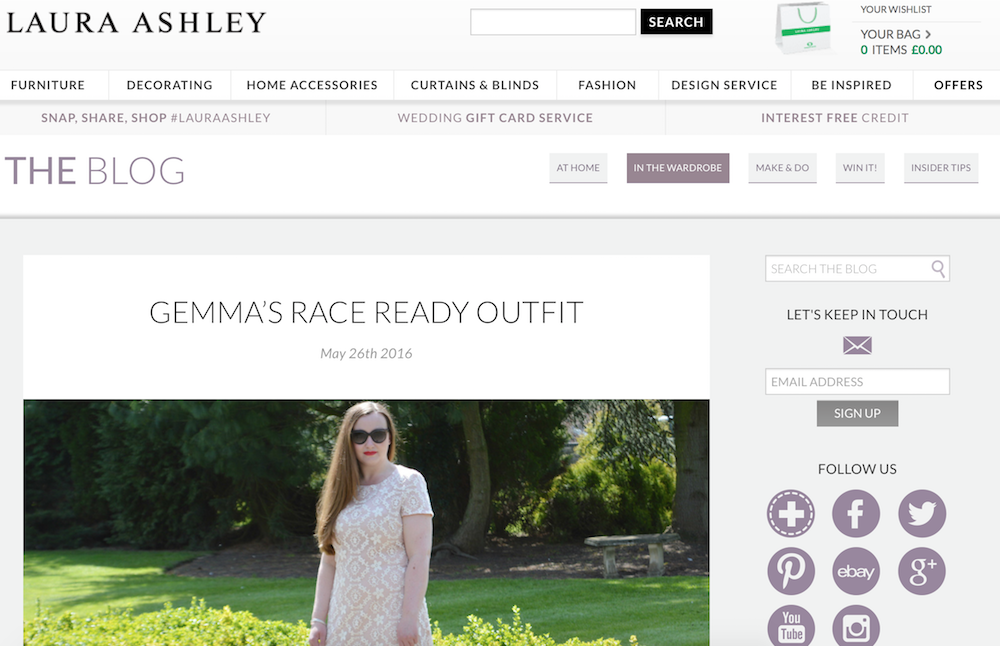Screen dimensions: 1000x646
Task: Select the Make & Do blog tab
Action: coord(783,168)
